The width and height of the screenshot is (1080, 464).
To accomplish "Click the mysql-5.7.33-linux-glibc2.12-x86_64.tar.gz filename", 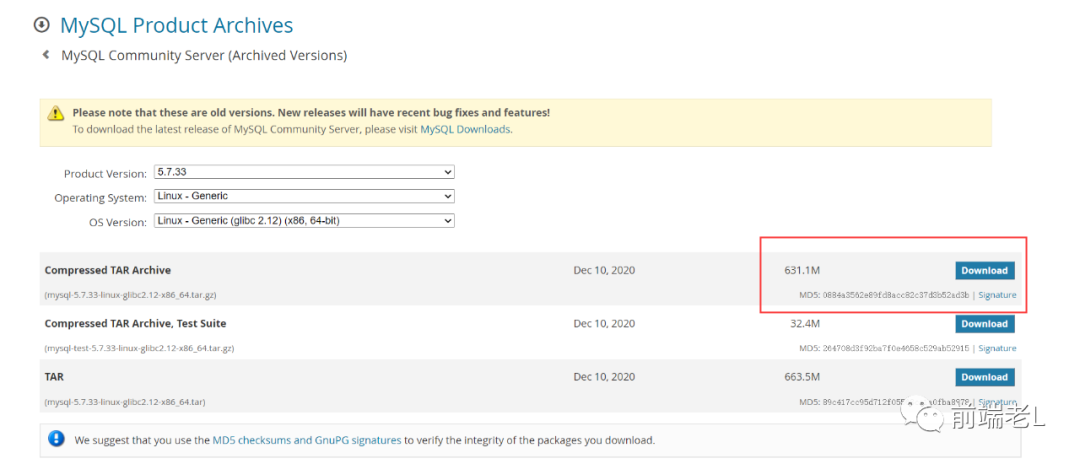I will coord(130,295).
